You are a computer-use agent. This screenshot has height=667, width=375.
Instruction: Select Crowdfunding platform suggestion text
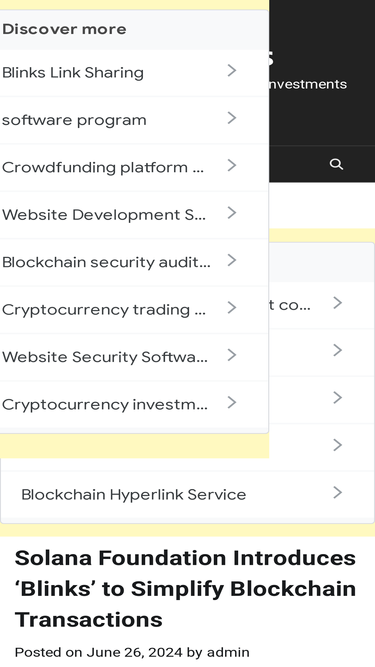pyautogui.click(x=102, y=167)
